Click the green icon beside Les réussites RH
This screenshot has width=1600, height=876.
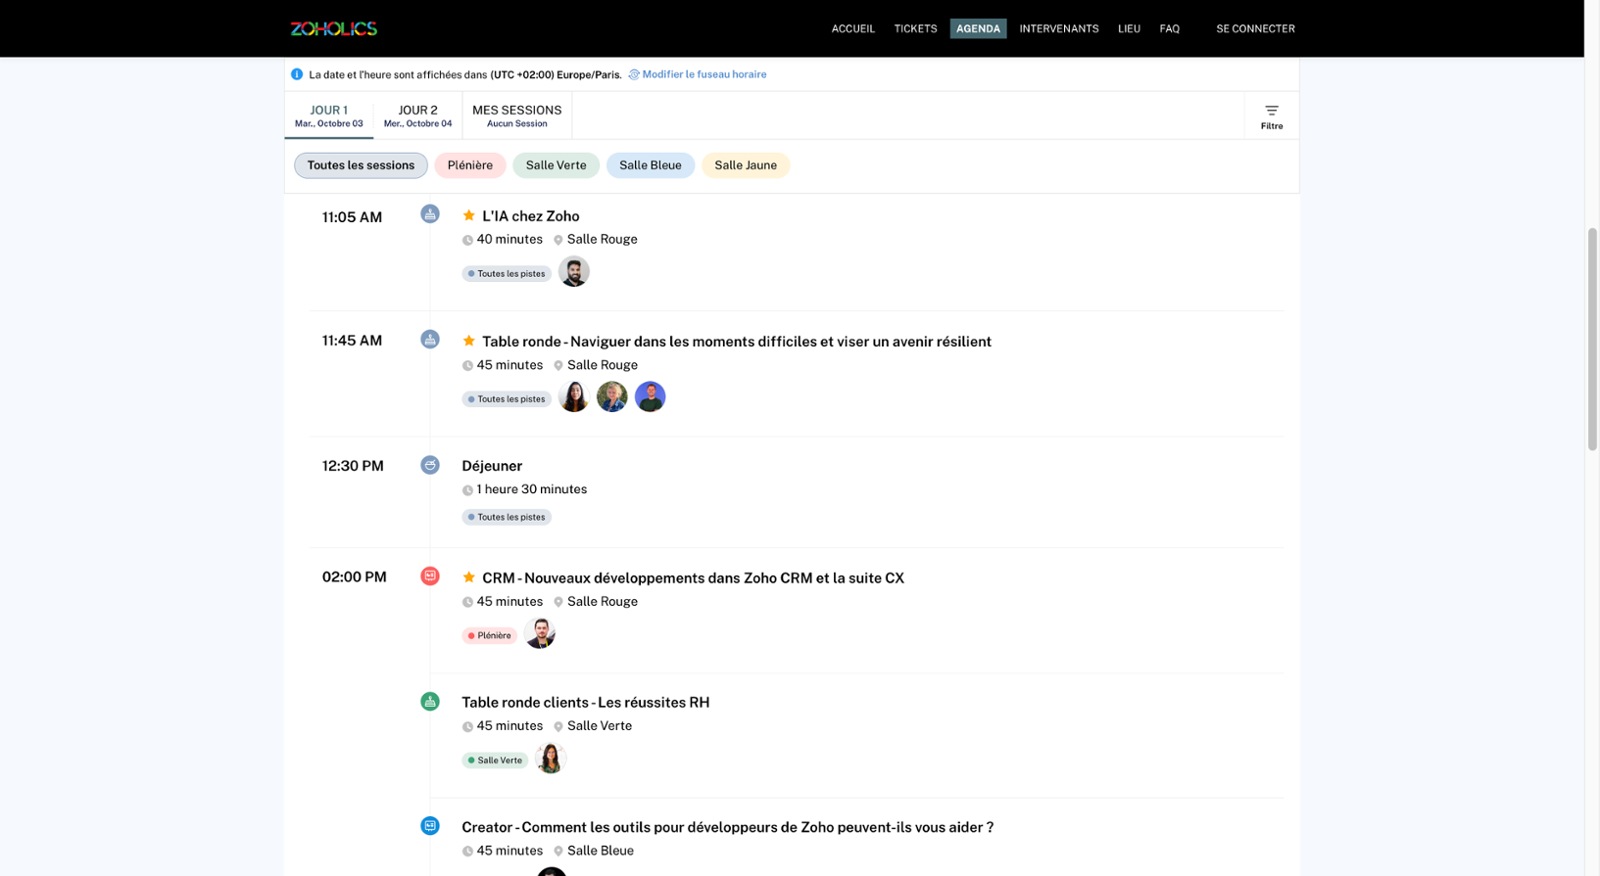coord(430,701)
